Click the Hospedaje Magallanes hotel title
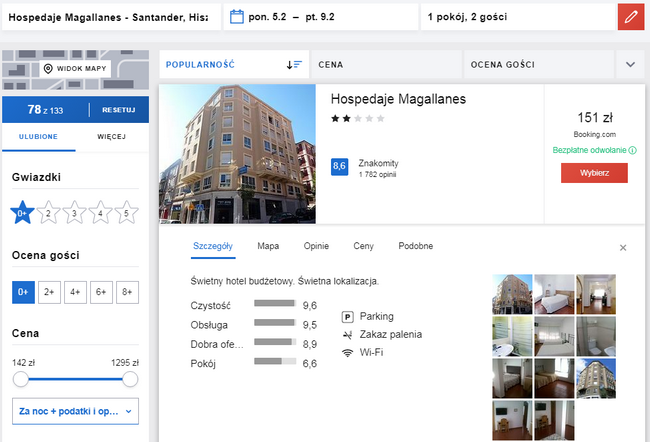Viewport: 650px width, 442px height. [x=398, y=99]
